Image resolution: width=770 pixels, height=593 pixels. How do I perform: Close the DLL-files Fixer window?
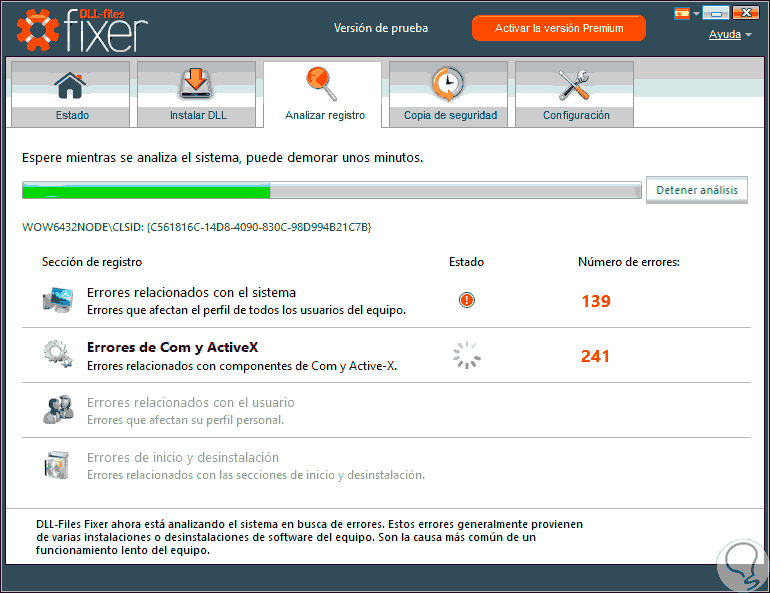click(746, 13)
